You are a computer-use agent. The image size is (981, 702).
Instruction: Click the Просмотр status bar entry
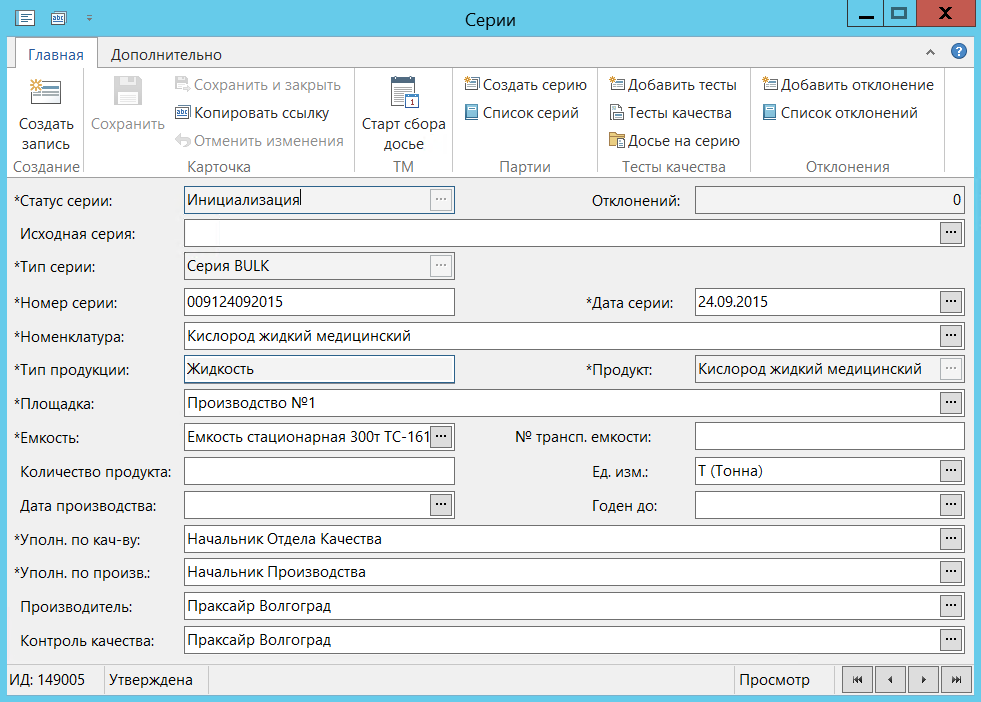775,680
